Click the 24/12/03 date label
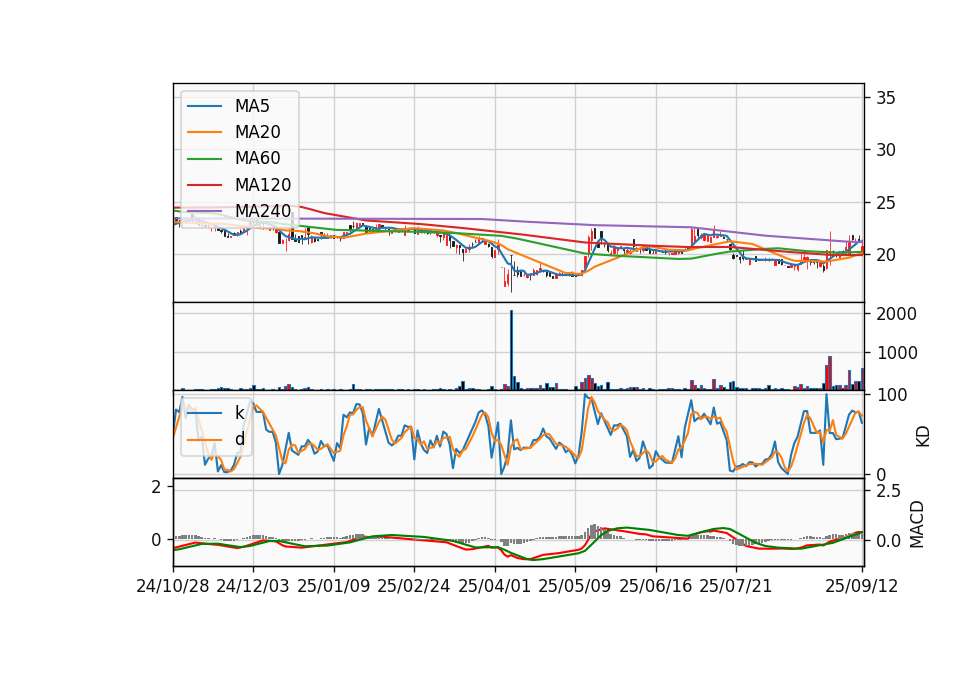This screenshot has width=960, height=690. tap(253, 586)
